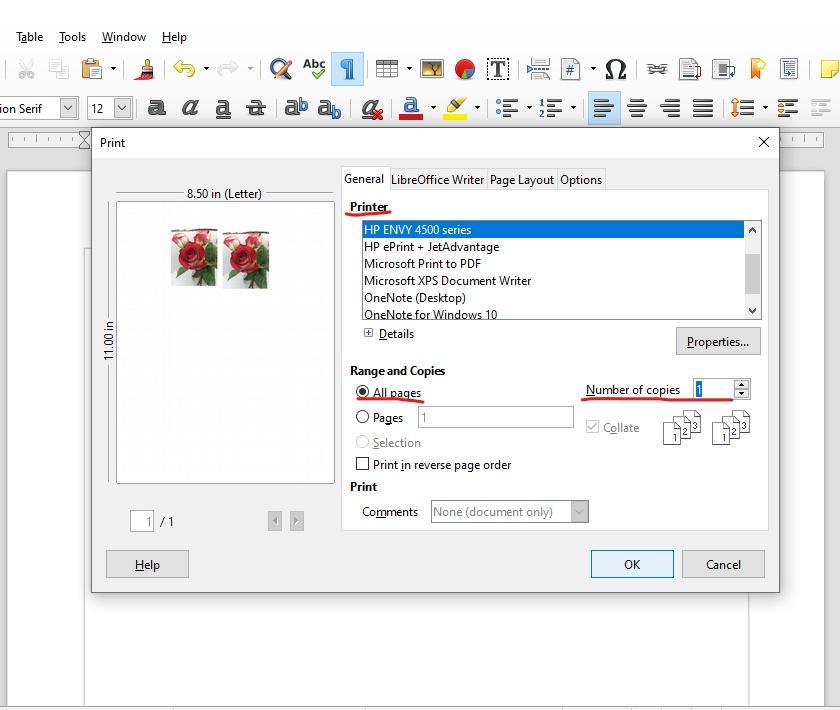Select the All pages radio button
840x710 pixels.
point(364,394)
